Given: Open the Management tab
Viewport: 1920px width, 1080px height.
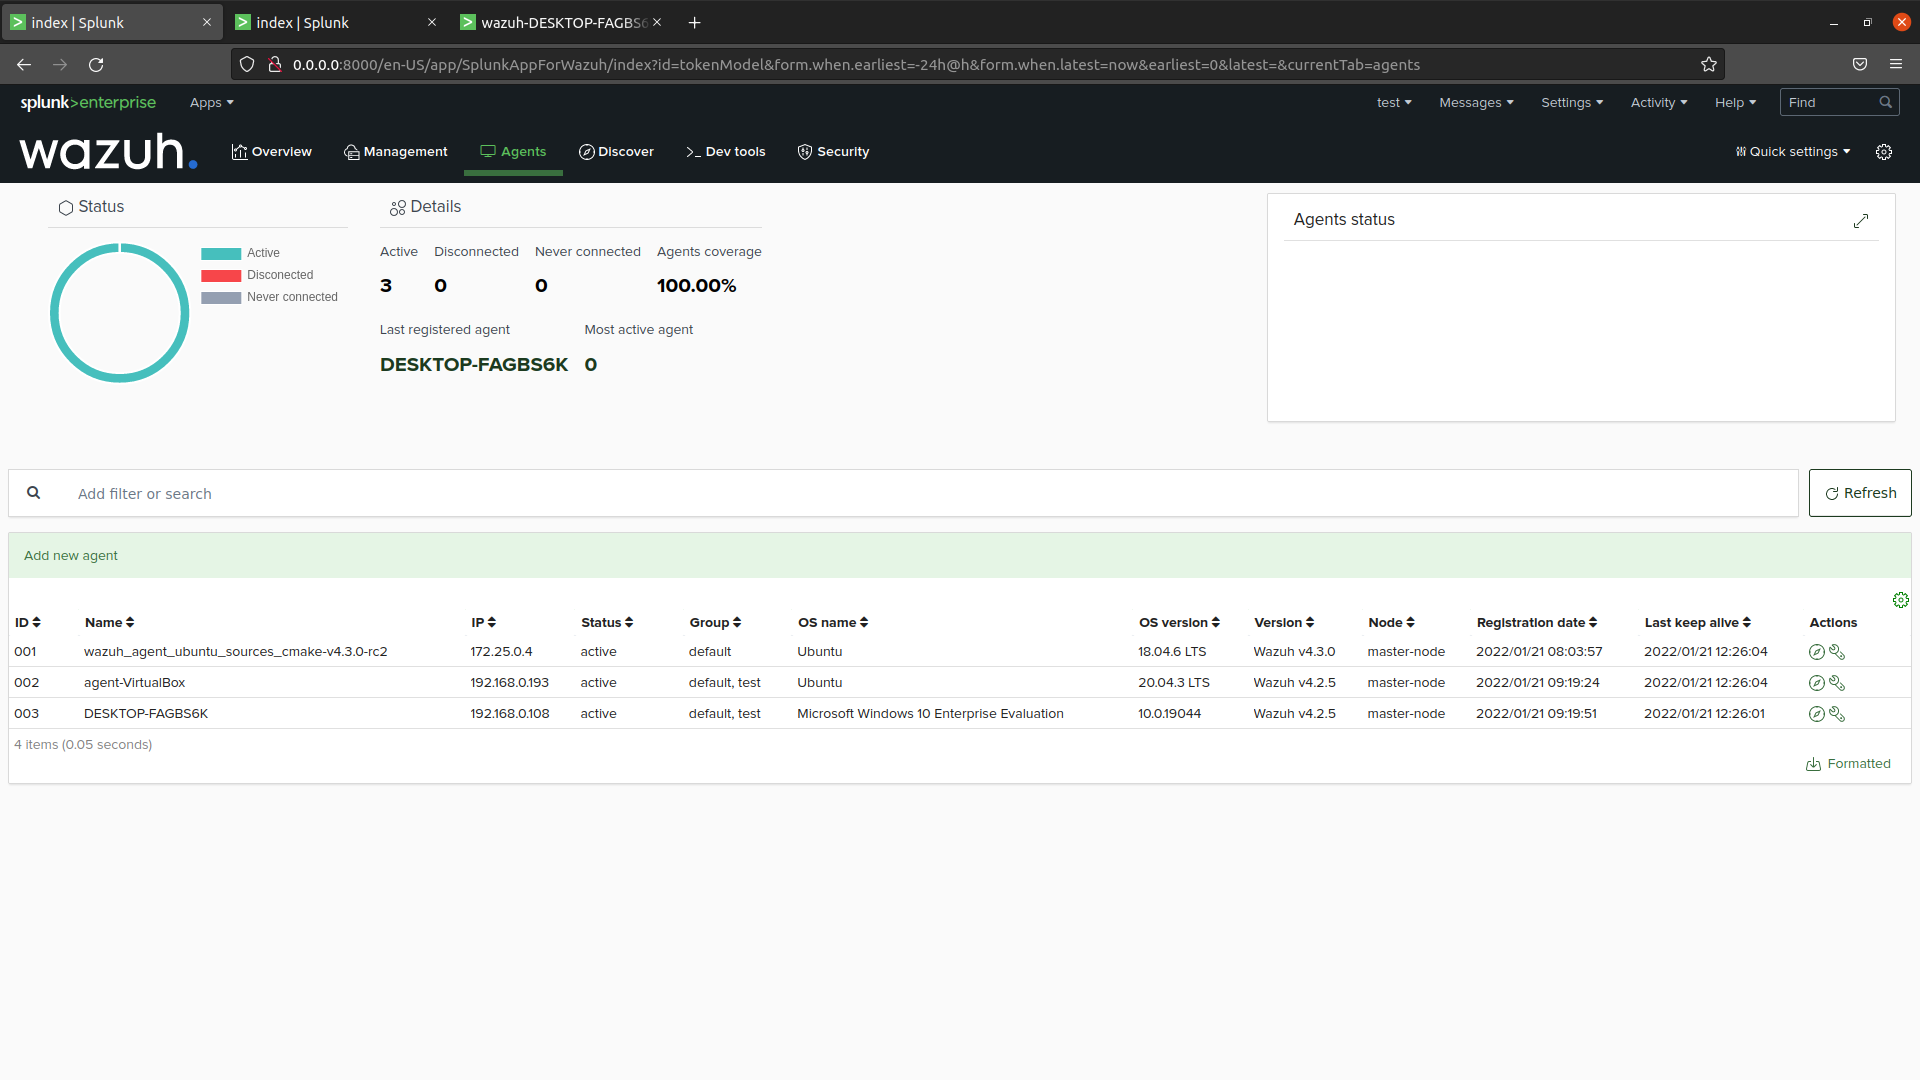Looking at the screenshot, I should pos(396,152).
